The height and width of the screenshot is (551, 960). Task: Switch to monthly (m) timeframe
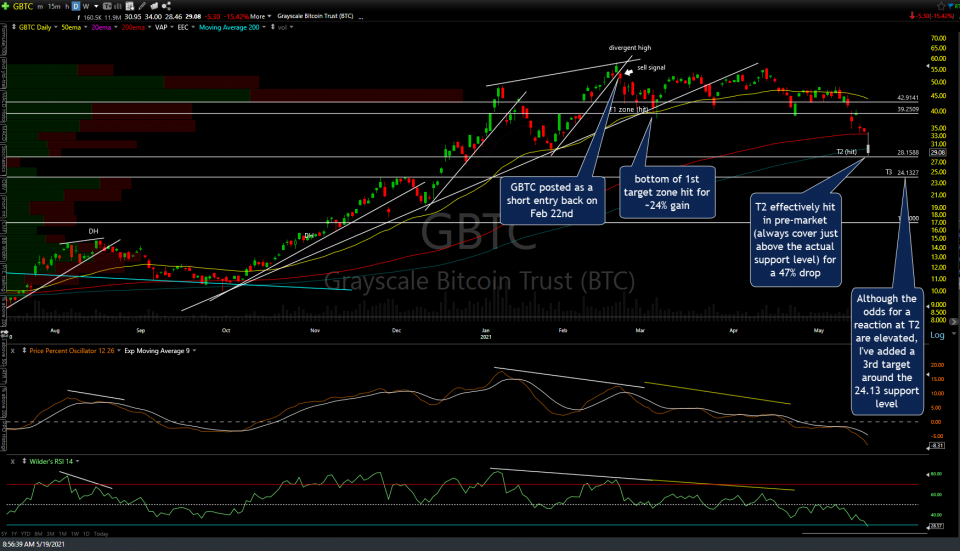click(x=40, y=6)
